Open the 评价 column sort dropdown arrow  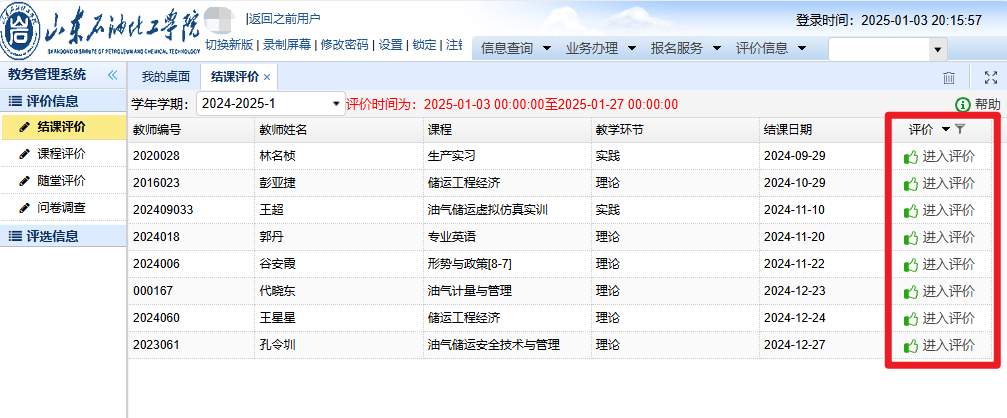(946, 129)
